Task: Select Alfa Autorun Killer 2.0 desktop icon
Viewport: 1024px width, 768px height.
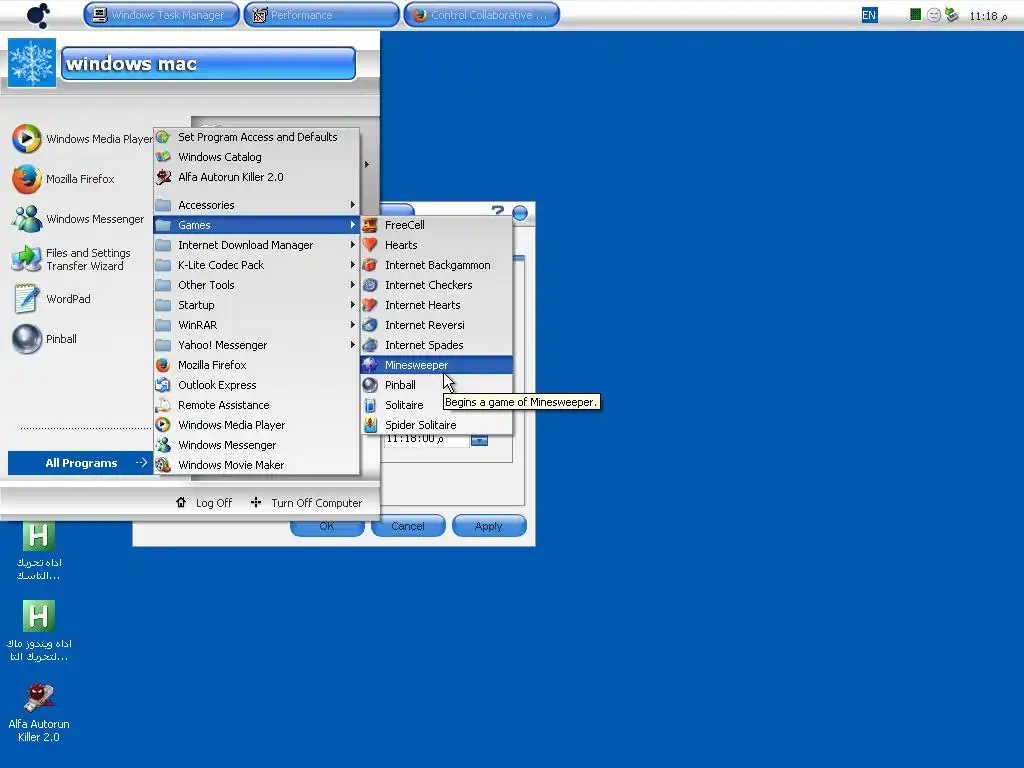Action: pos(39,712)
